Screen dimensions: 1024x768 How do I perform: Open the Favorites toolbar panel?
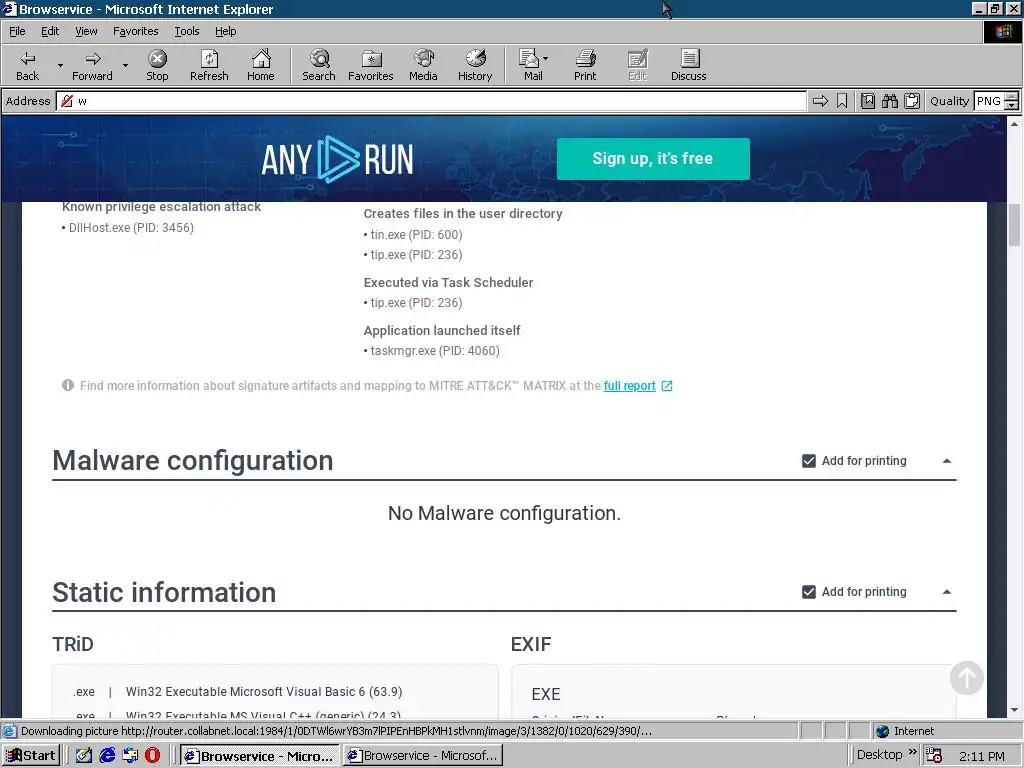pyautogui.click(x=370, y=65)
